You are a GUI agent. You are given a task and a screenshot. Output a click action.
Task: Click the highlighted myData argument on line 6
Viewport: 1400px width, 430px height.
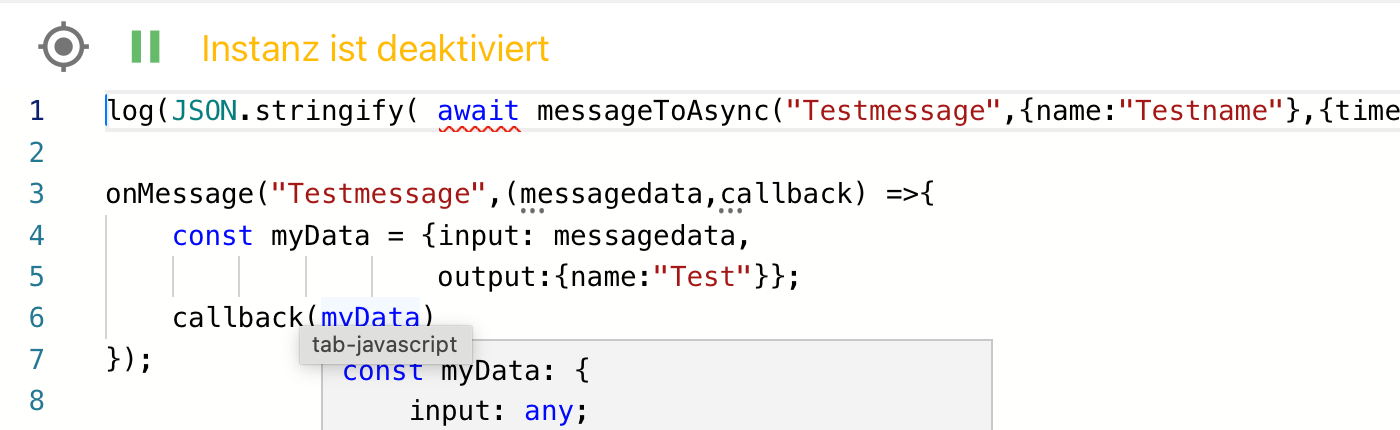coord(370,318)
